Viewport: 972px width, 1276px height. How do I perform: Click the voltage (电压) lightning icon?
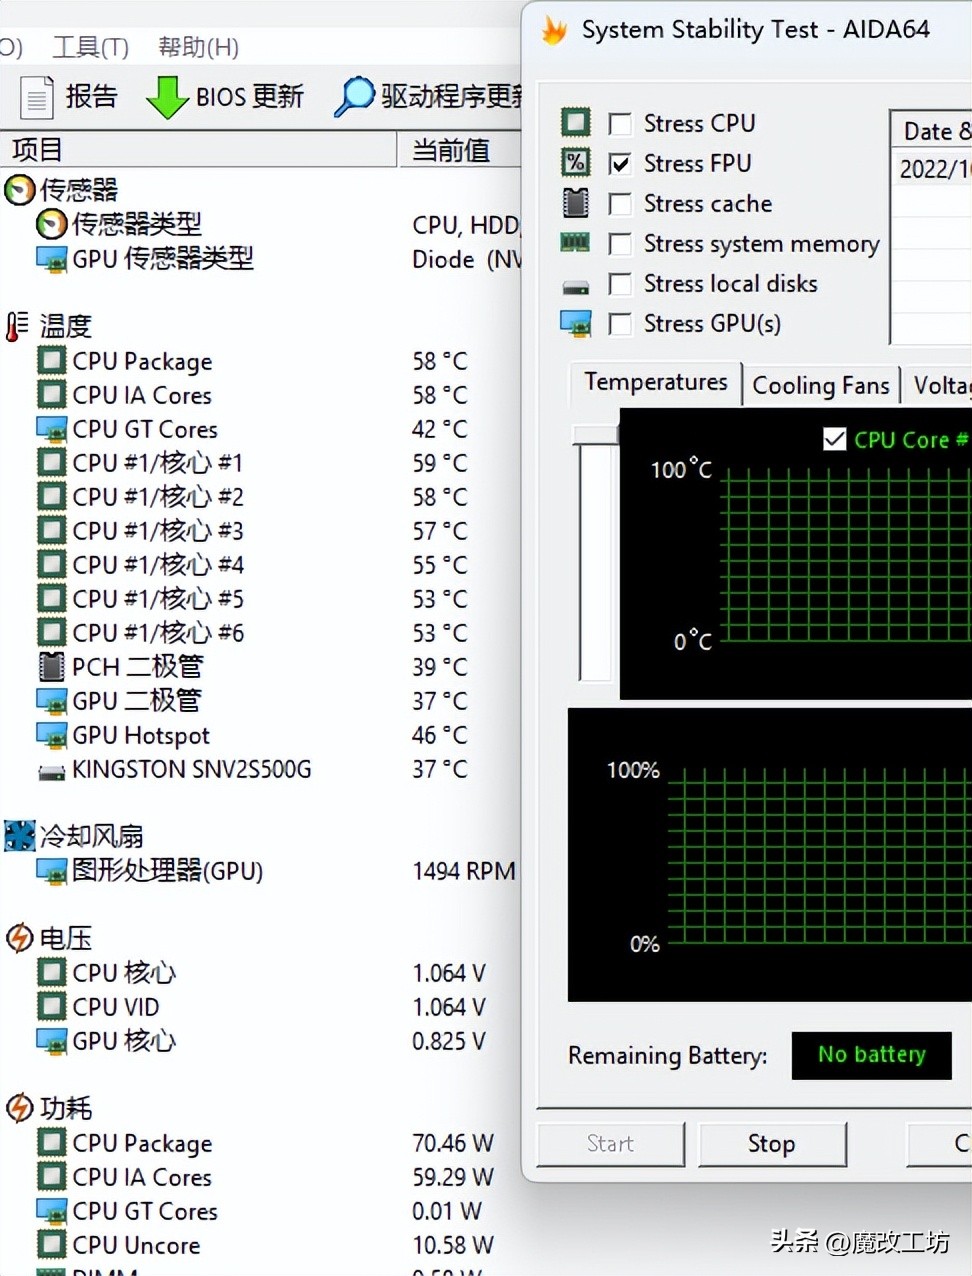[x=19, y=938]
